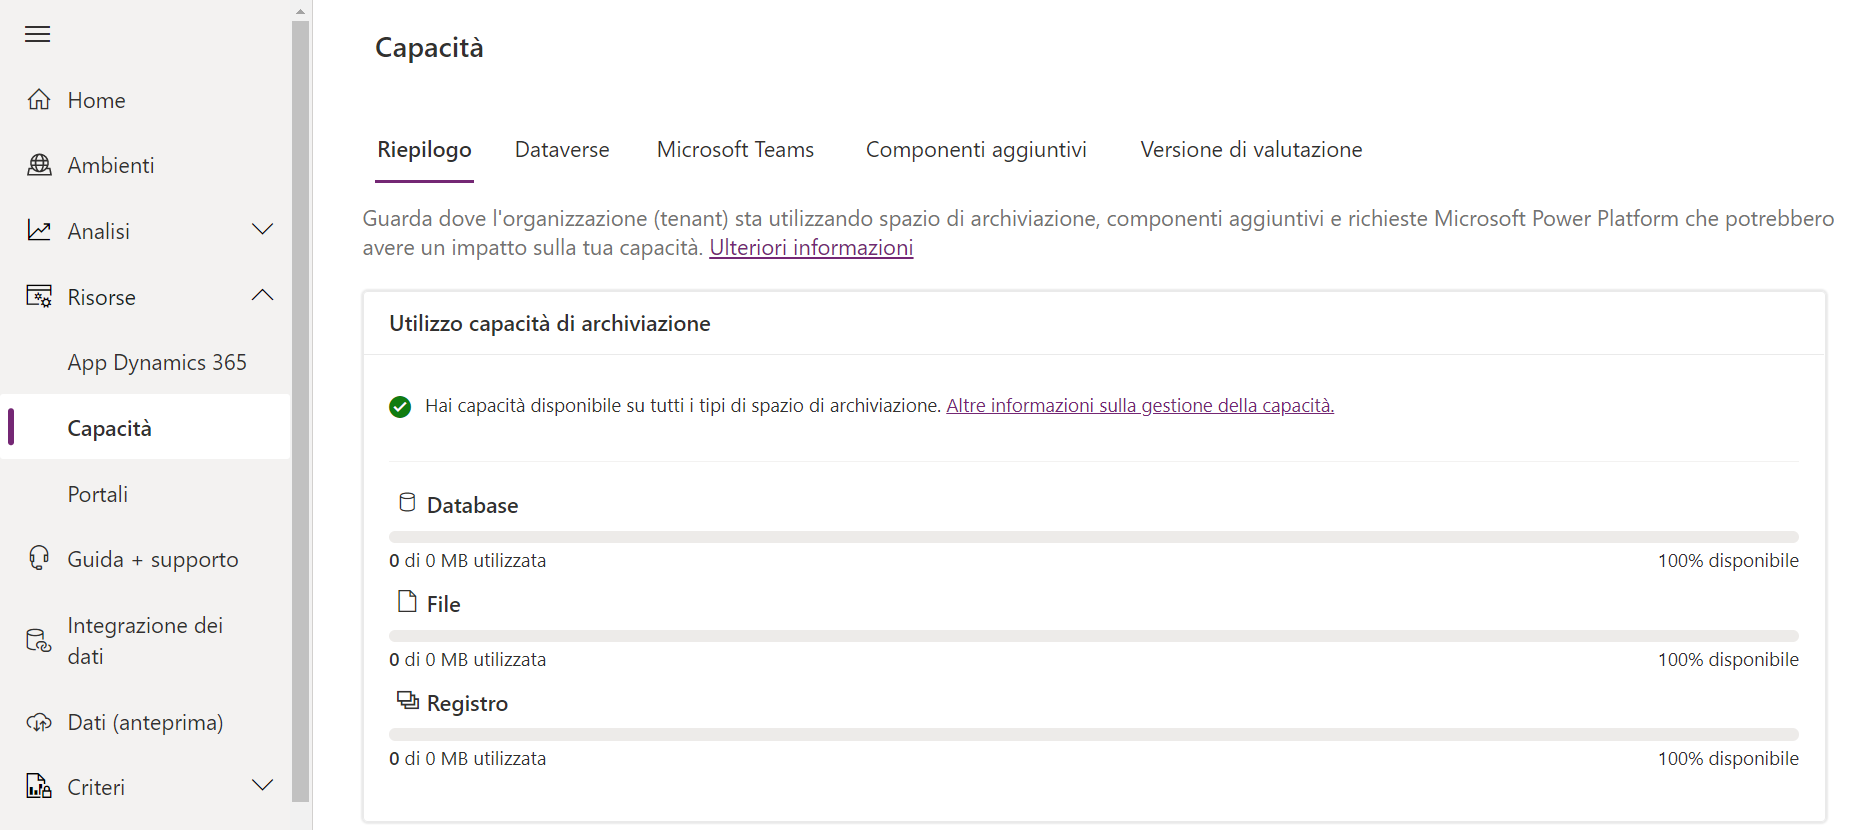Image resolution: width=1872 pixels, height=830 pixels.
Task: Select the Versione di valutazione tab
Action: [1251, 150]
